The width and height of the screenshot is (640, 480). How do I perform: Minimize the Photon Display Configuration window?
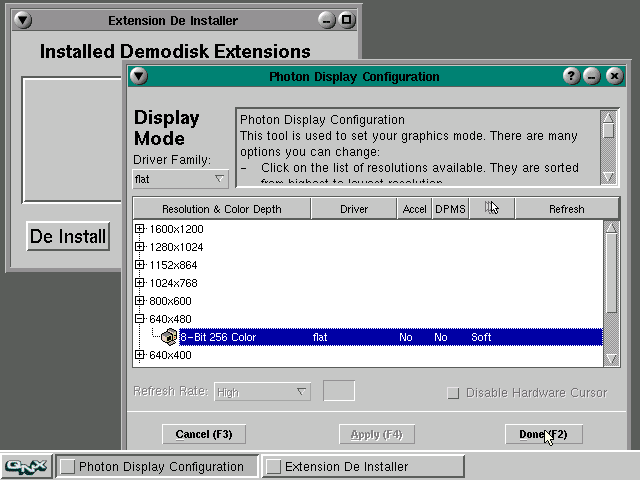click(x=592, y=76)
